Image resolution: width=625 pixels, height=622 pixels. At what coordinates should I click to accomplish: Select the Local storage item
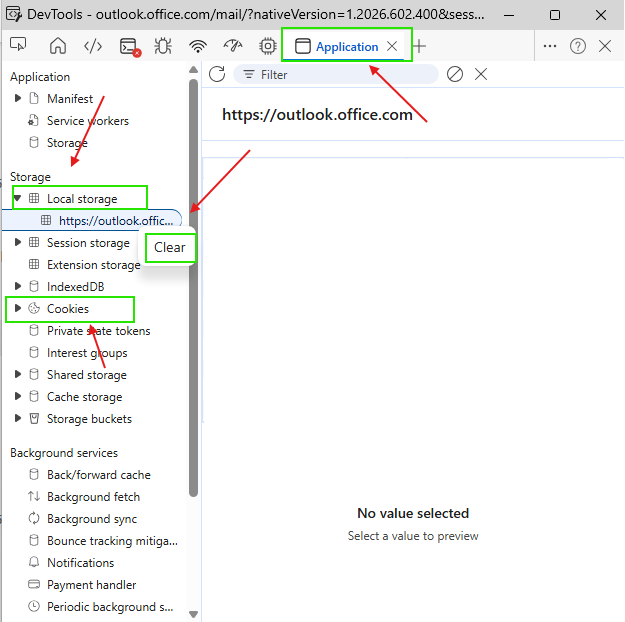click(x=82, y=199)
